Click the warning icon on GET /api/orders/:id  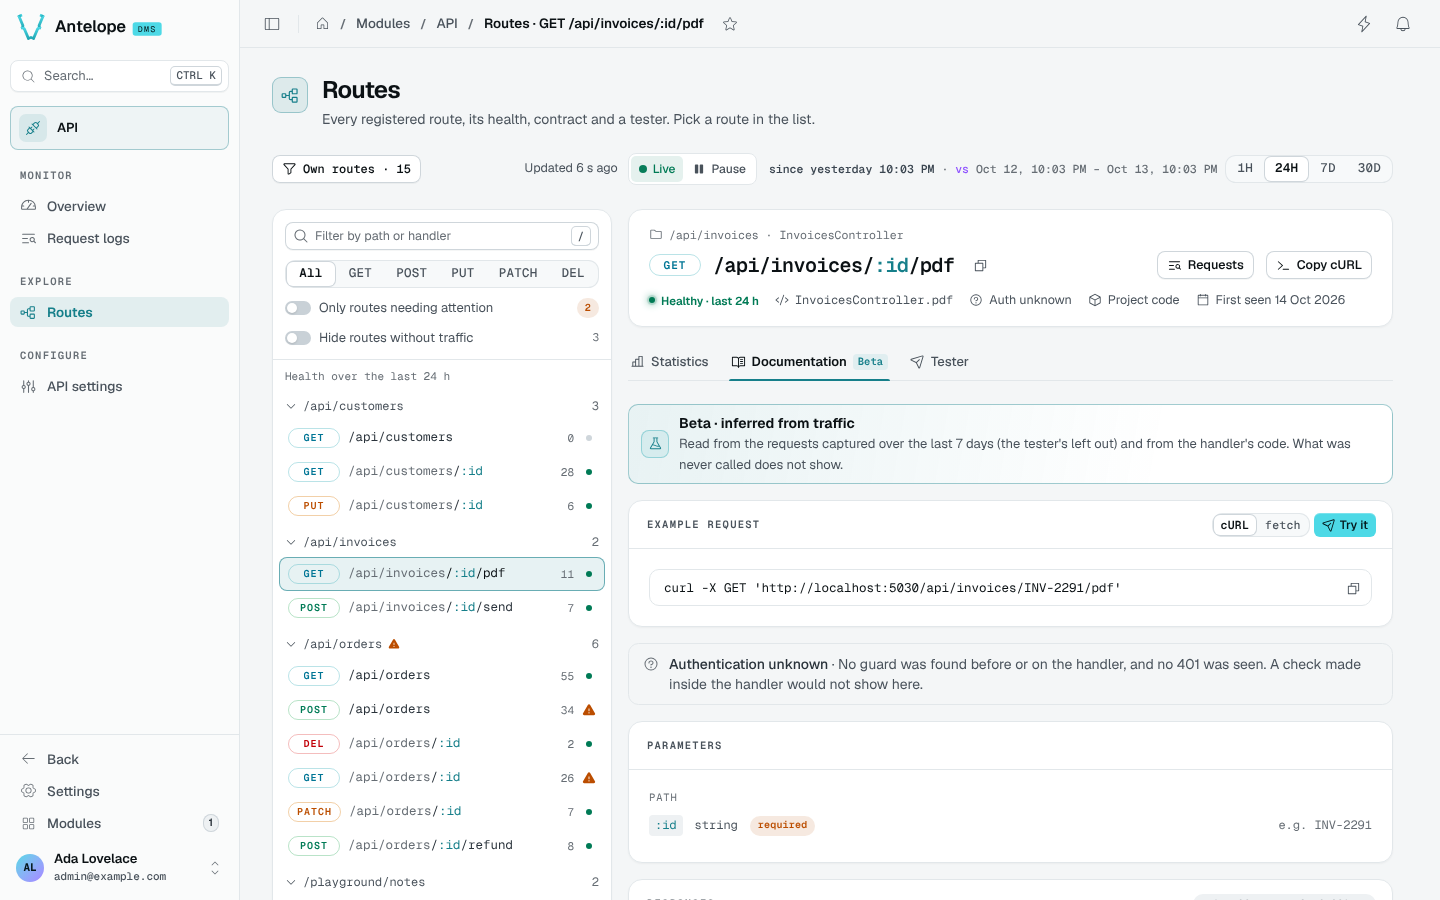pos(589,778)
